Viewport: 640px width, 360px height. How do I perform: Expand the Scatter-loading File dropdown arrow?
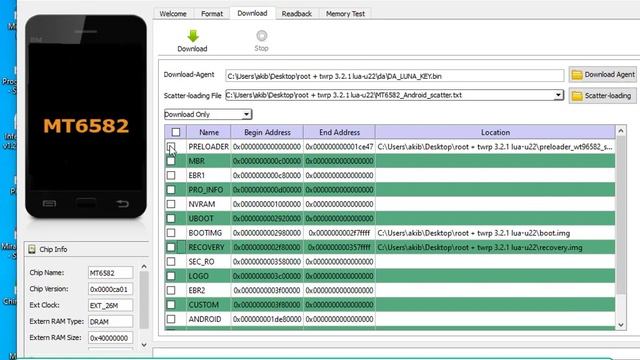pos(558,95)
